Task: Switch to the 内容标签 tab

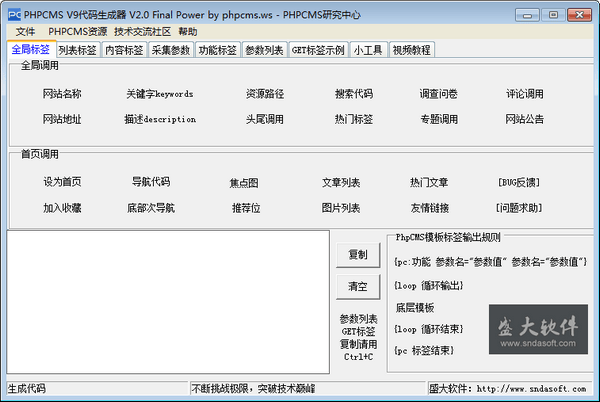Action: 123,50
